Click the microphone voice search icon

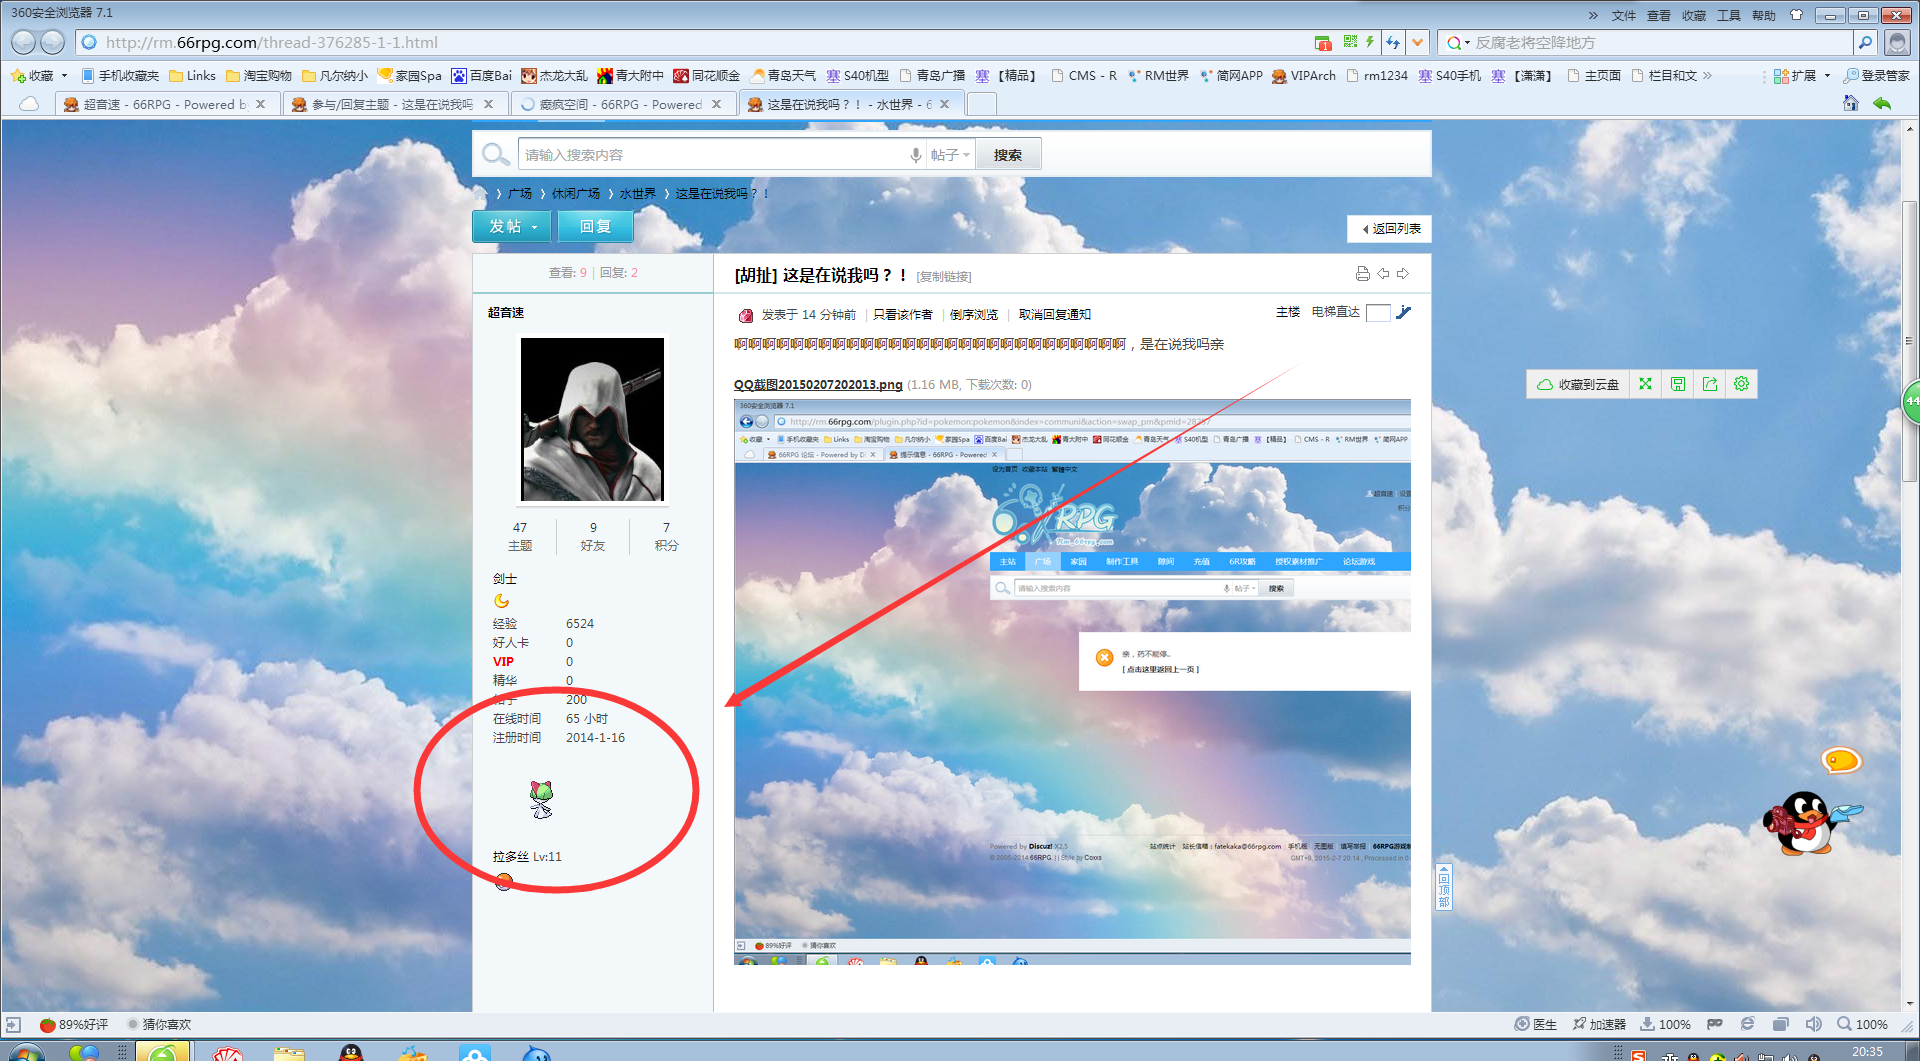click(915, 155)
